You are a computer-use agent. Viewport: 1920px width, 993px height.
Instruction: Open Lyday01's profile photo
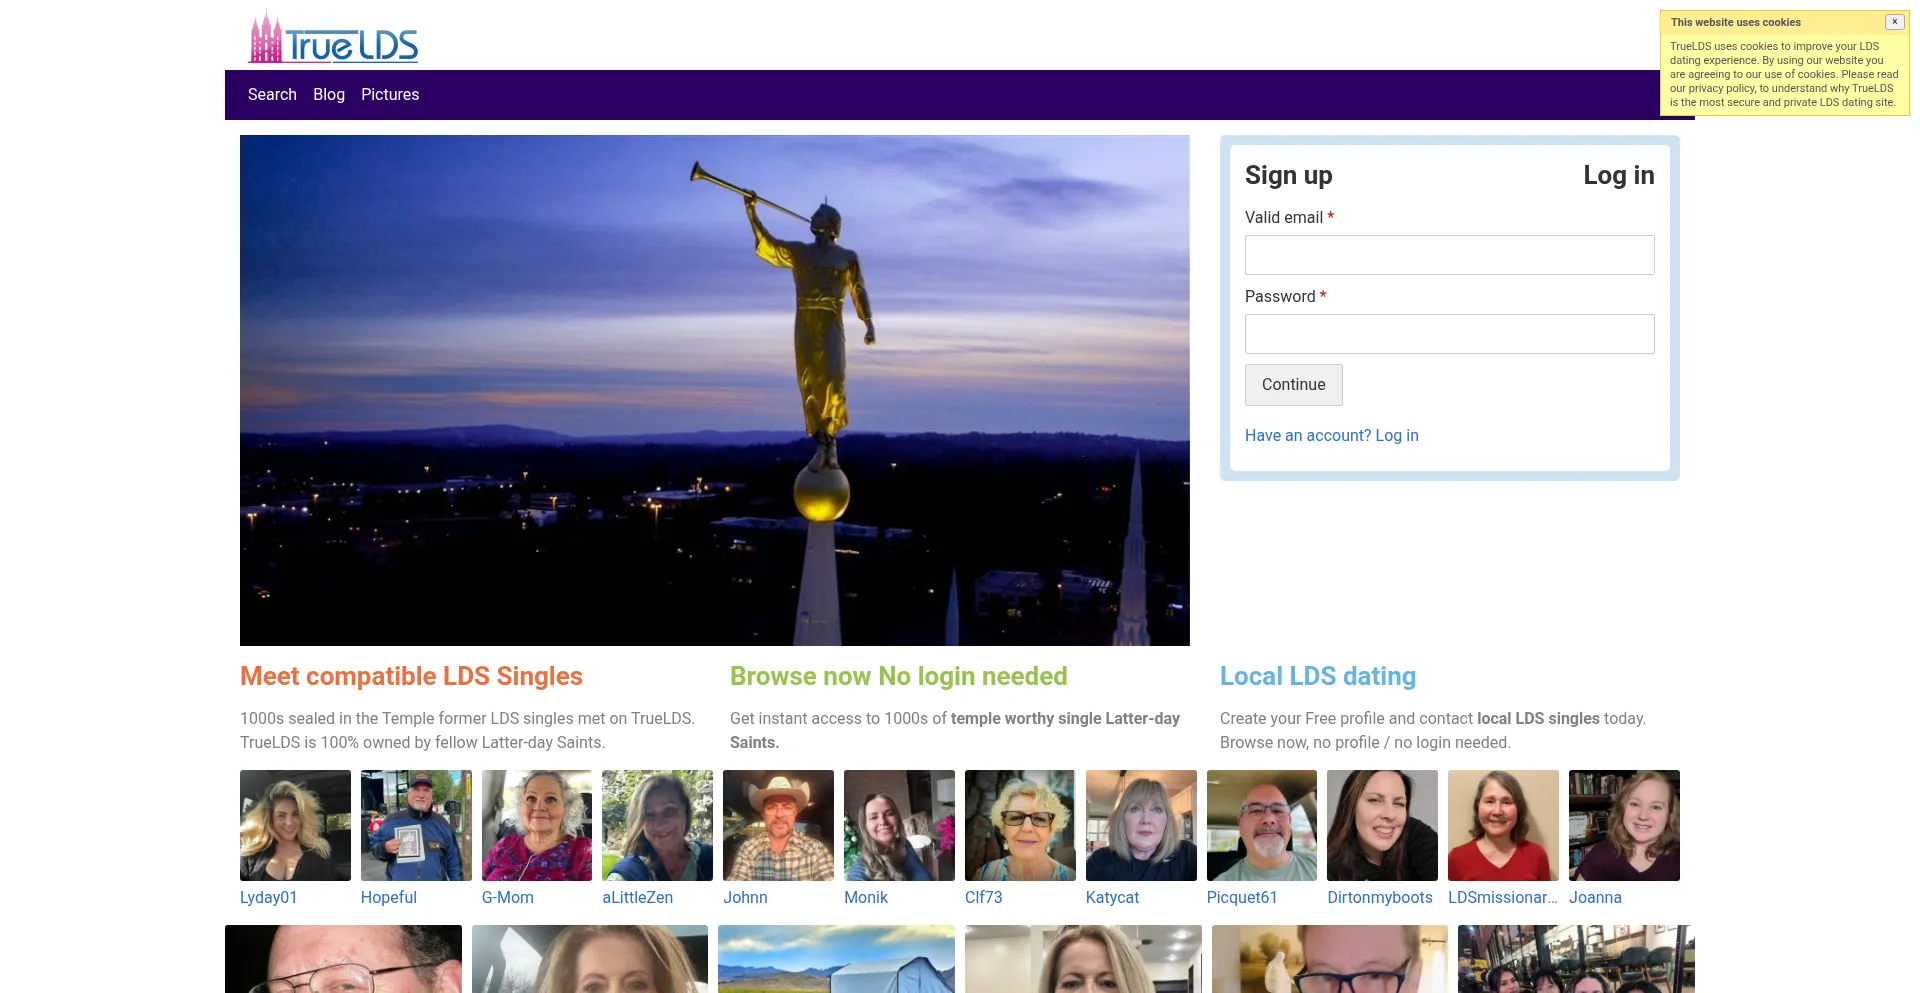point(295,825)
